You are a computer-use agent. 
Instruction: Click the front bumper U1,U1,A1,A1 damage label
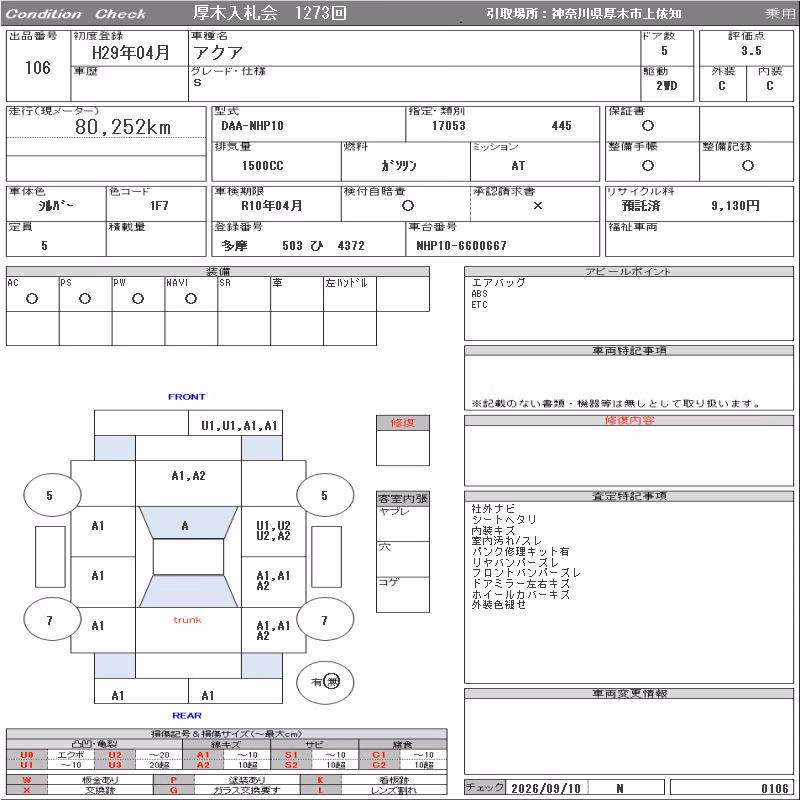239,426
